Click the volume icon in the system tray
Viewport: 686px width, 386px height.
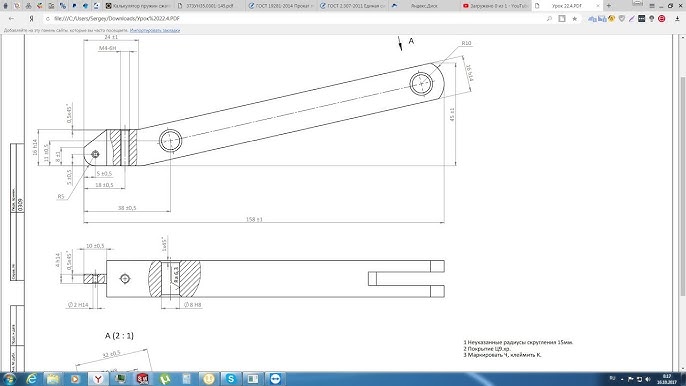coord(648,379)
